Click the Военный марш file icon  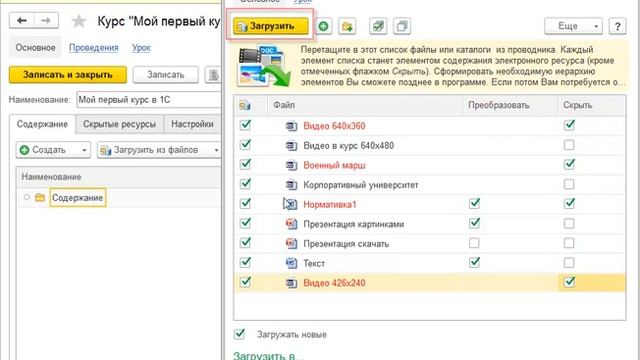point(291,165)
